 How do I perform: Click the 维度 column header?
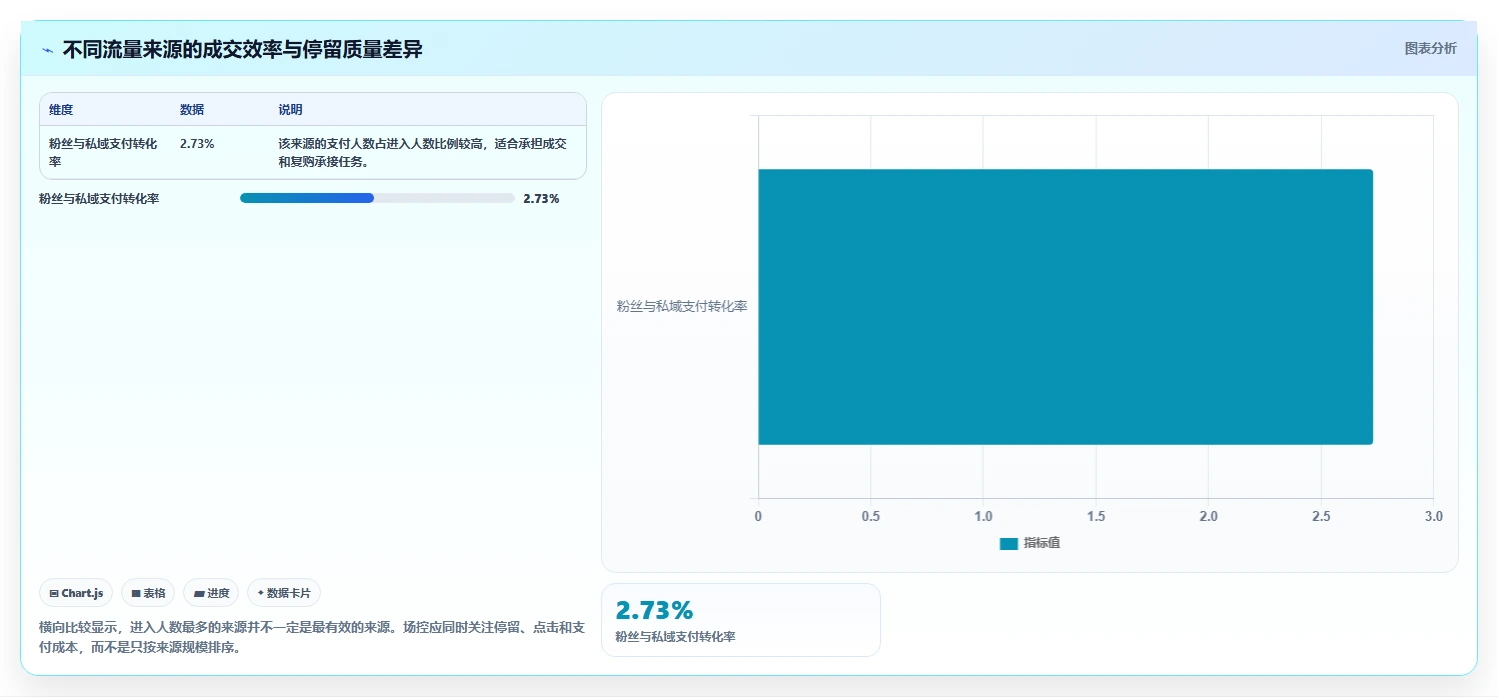(x=61, y=110)
